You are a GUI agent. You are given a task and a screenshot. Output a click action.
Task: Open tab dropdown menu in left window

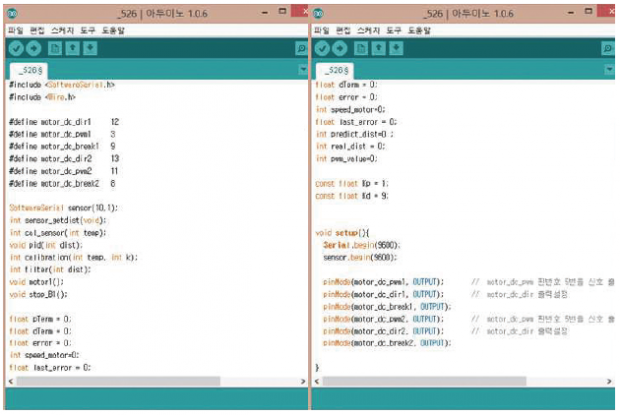pos(303,70)
